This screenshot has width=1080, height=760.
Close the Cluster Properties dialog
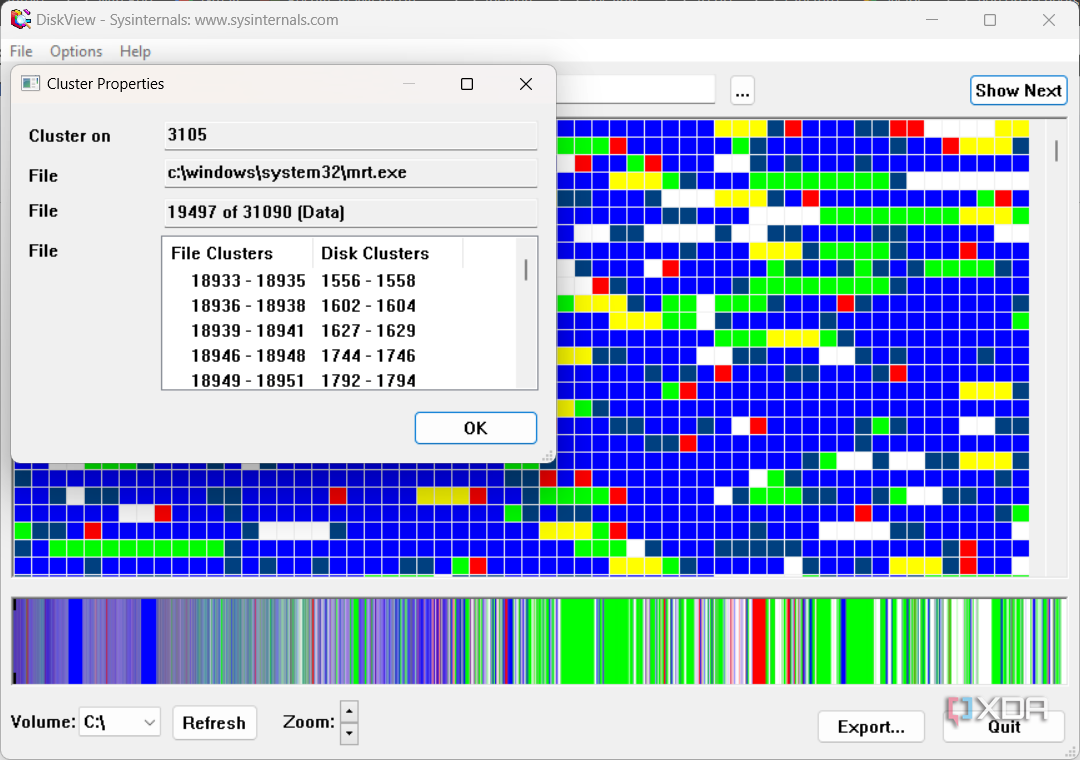526,84
